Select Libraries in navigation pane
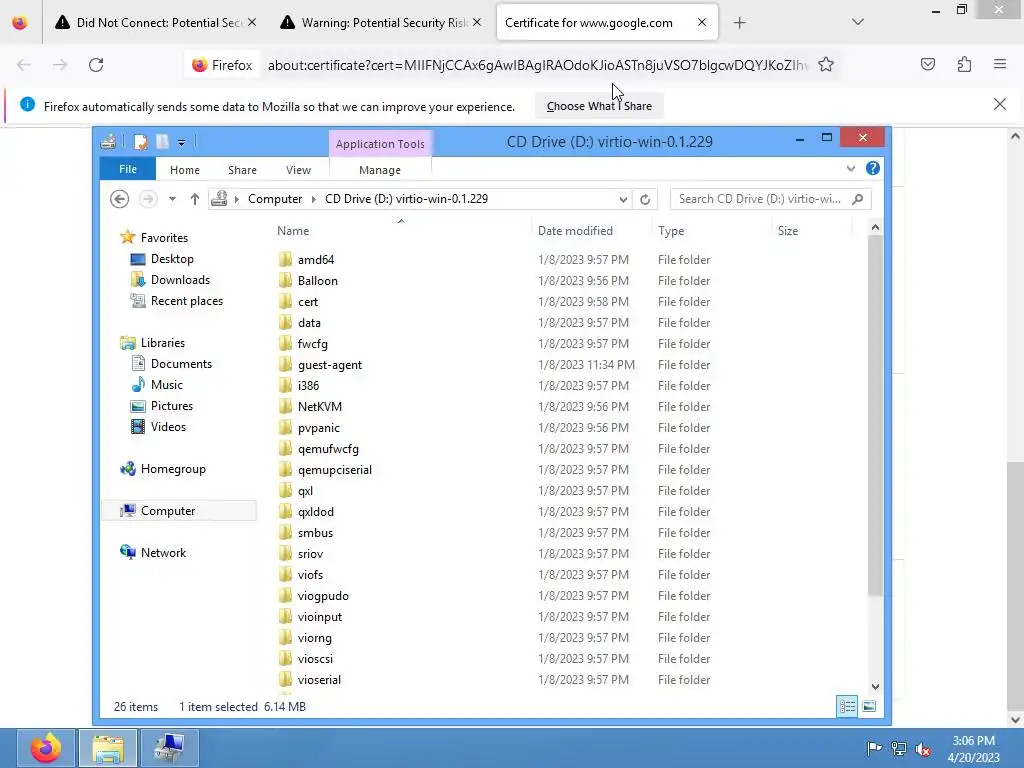Image resolution: width=1024 pixels, height=768 pixels. pyautogui.click(x=163, y=342)
